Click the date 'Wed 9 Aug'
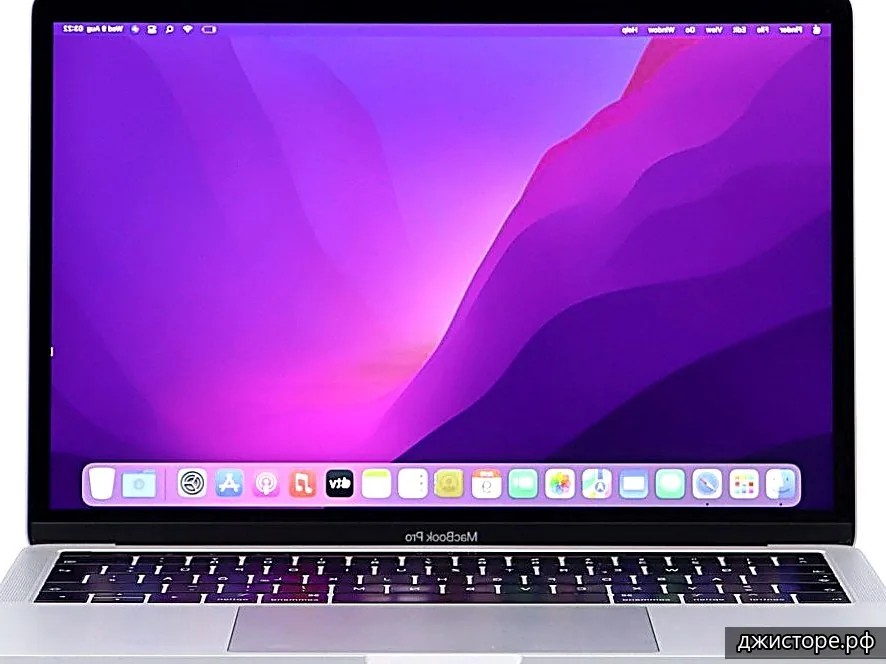 pos(105,29)
